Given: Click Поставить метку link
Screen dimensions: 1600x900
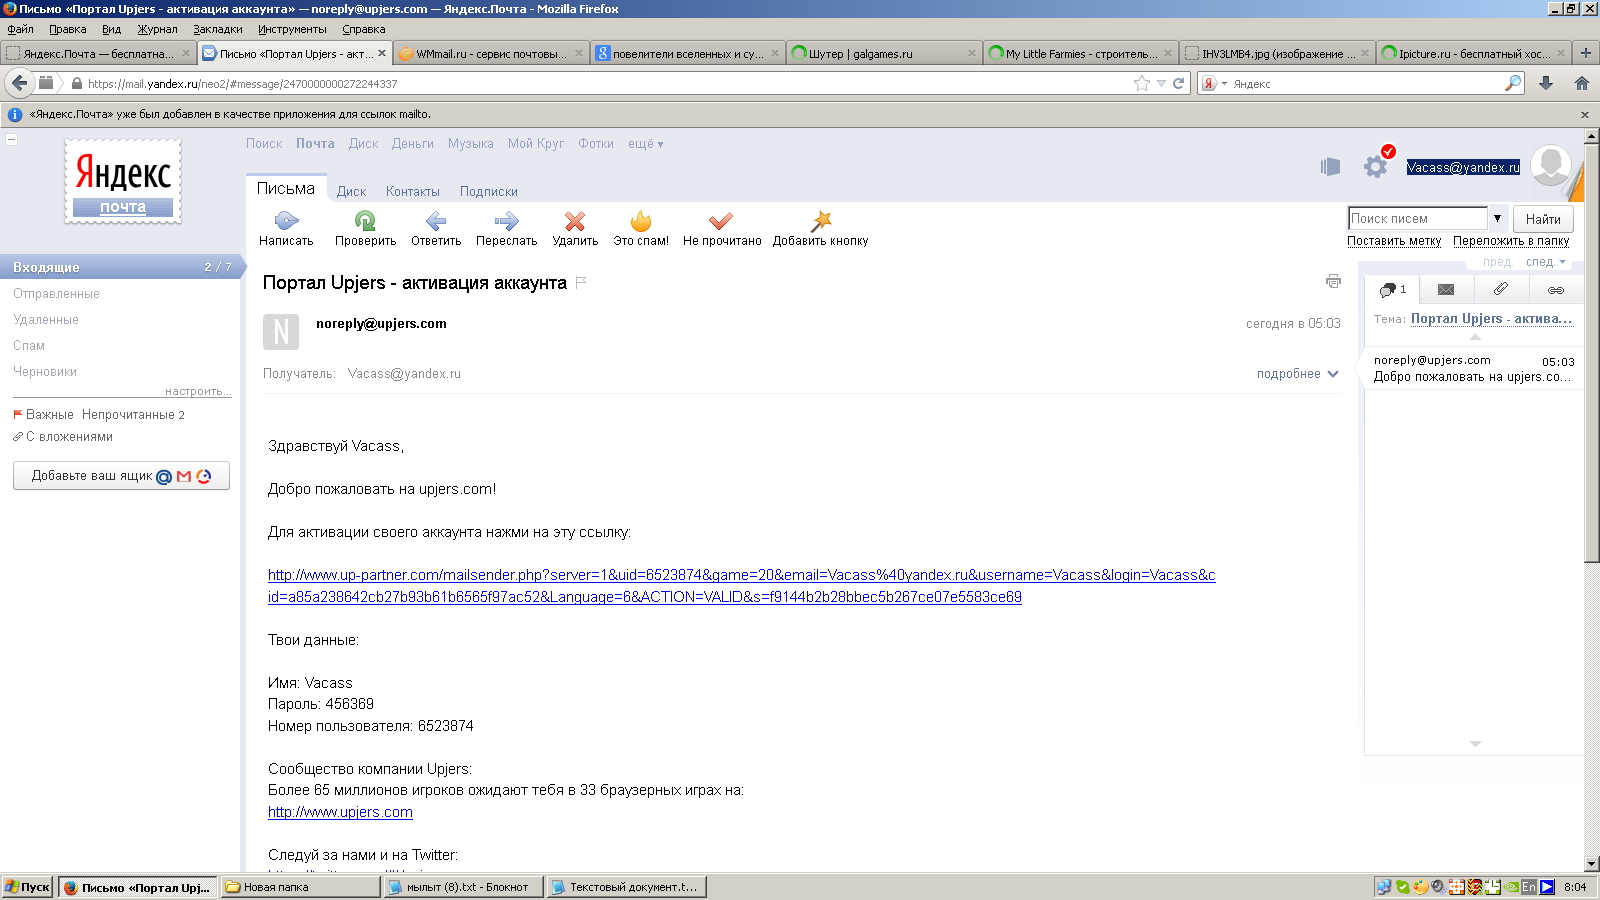Looking at the screenshot, I should (x=1394, y=241).
